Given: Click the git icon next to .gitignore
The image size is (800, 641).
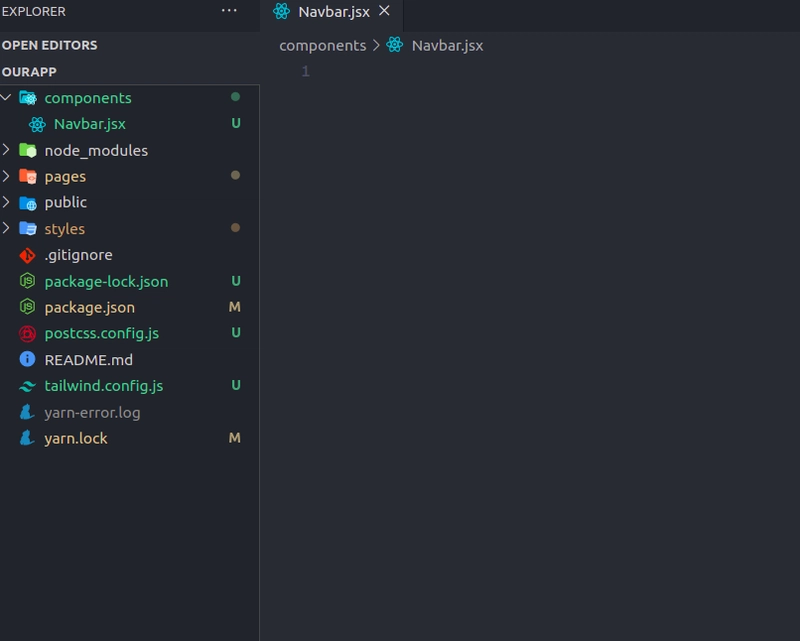Looking at the screenshot, I should tap(27, 255).
